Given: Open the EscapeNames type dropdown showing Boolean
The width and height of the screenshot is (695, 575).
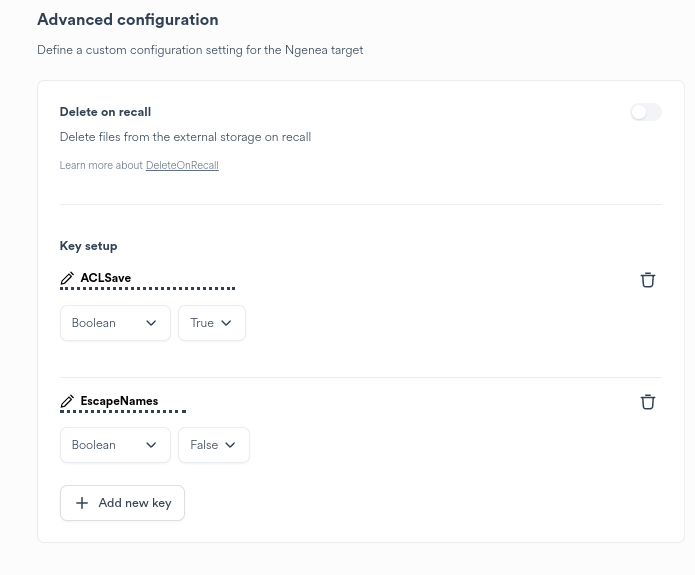Looking at the screenshot, I should pyautogui.click(x=115, y=445).
